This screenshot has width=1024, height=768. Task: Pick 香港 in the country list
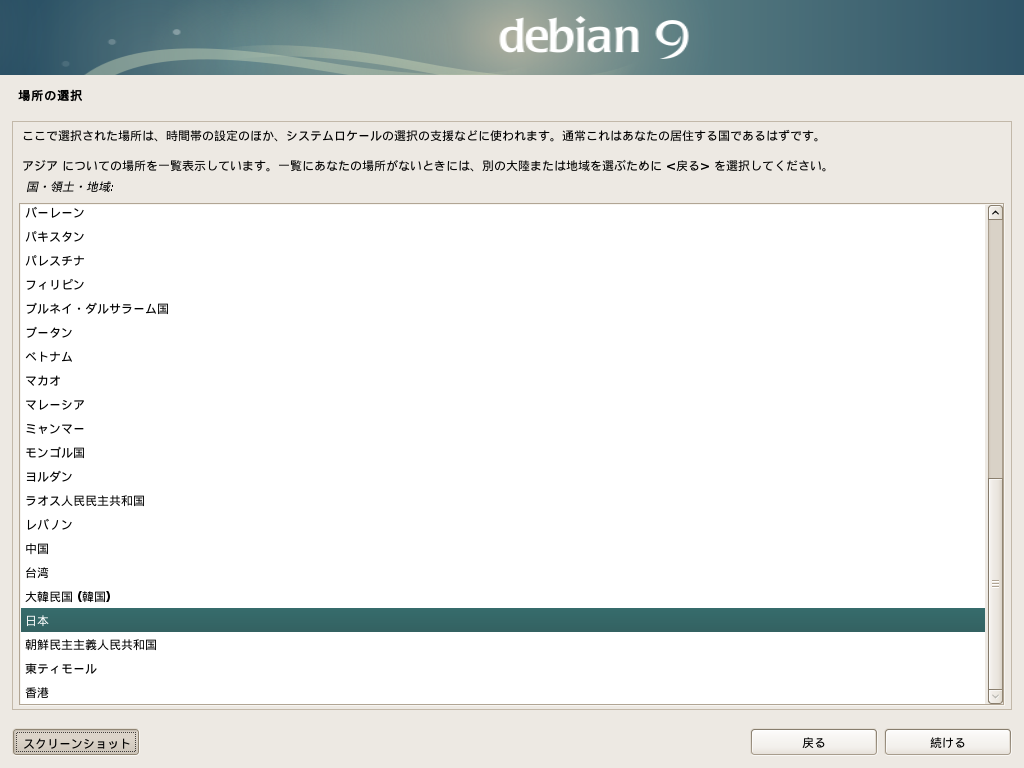tap(502, 693)
